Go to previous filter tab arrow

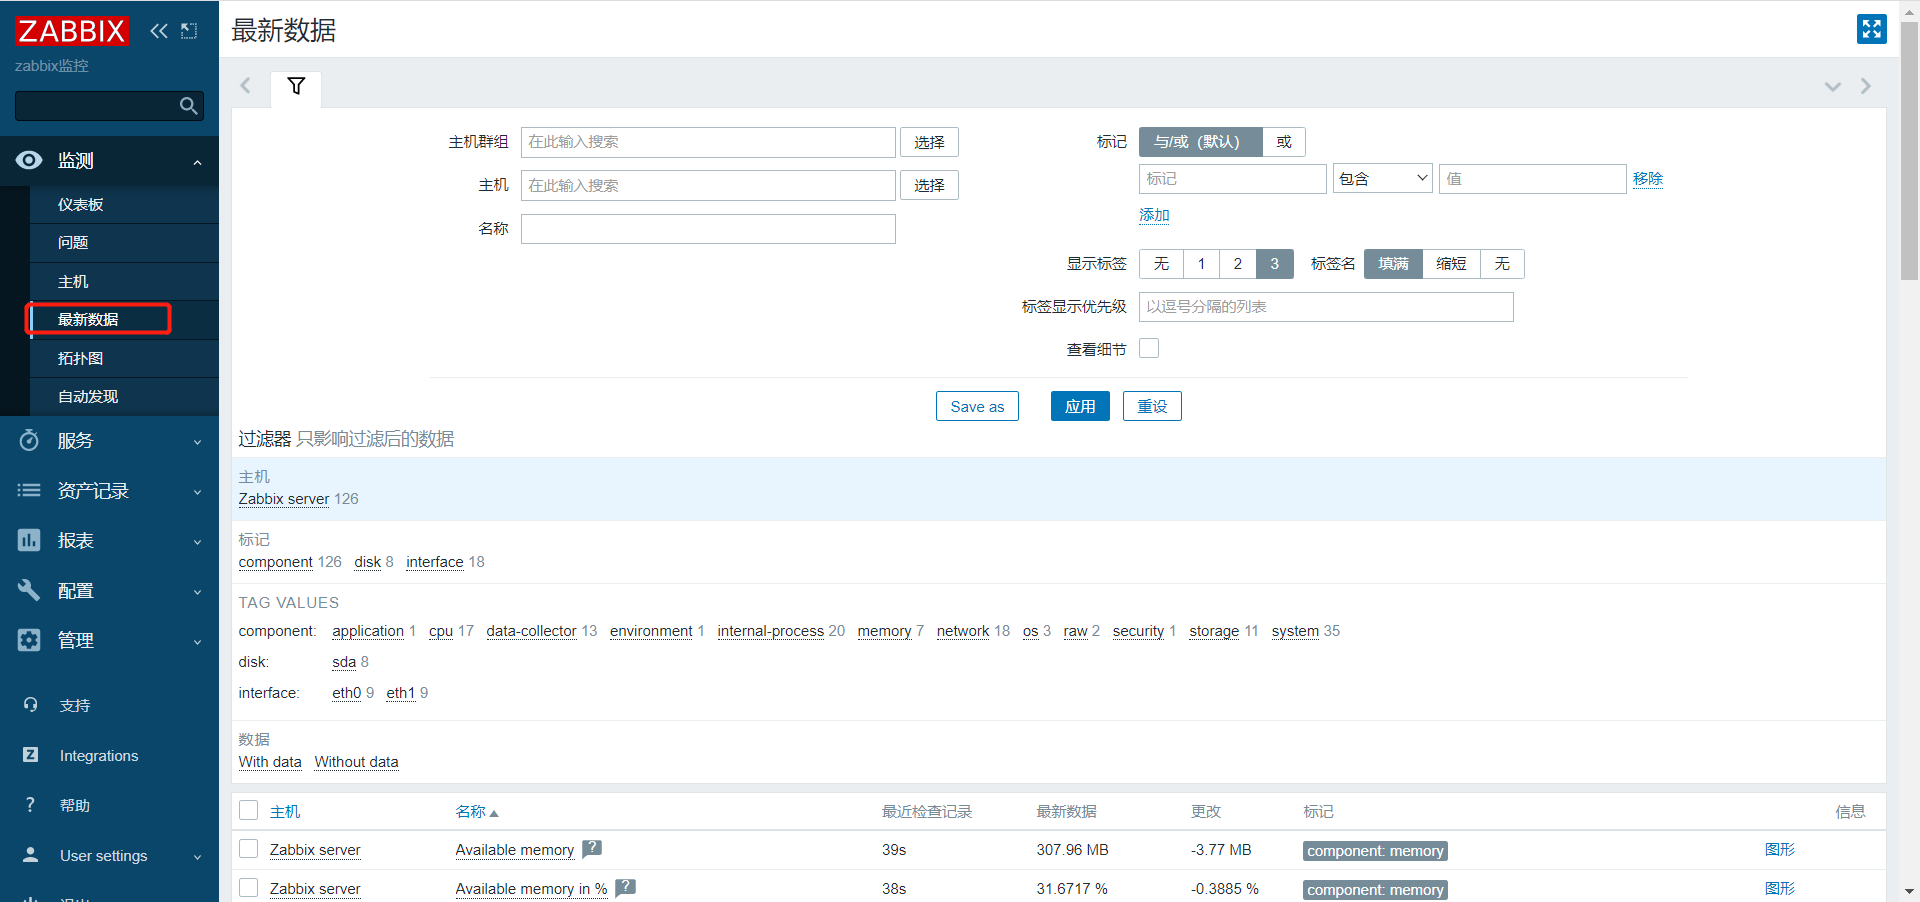pos(246,86)
